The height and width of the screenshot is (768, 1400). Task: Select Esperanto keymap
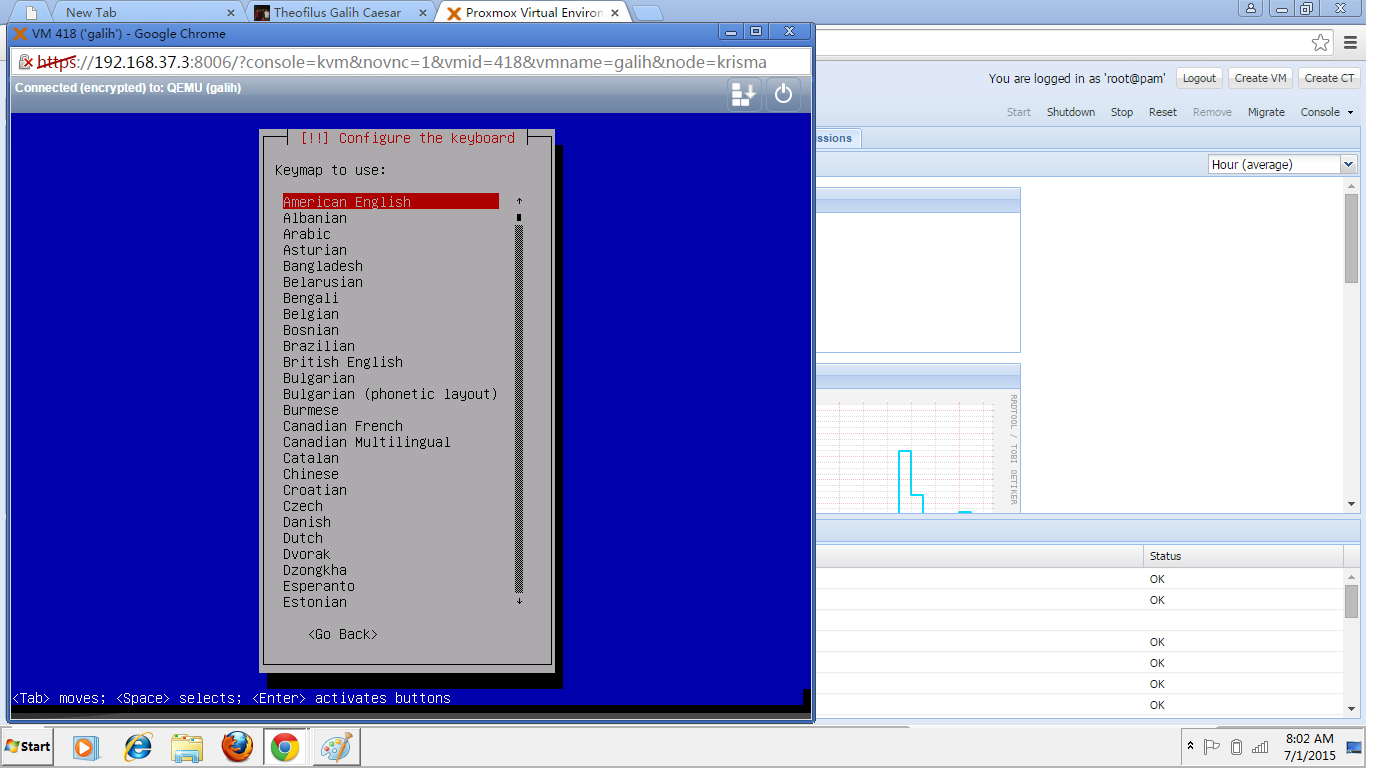[x=319, y=586]
